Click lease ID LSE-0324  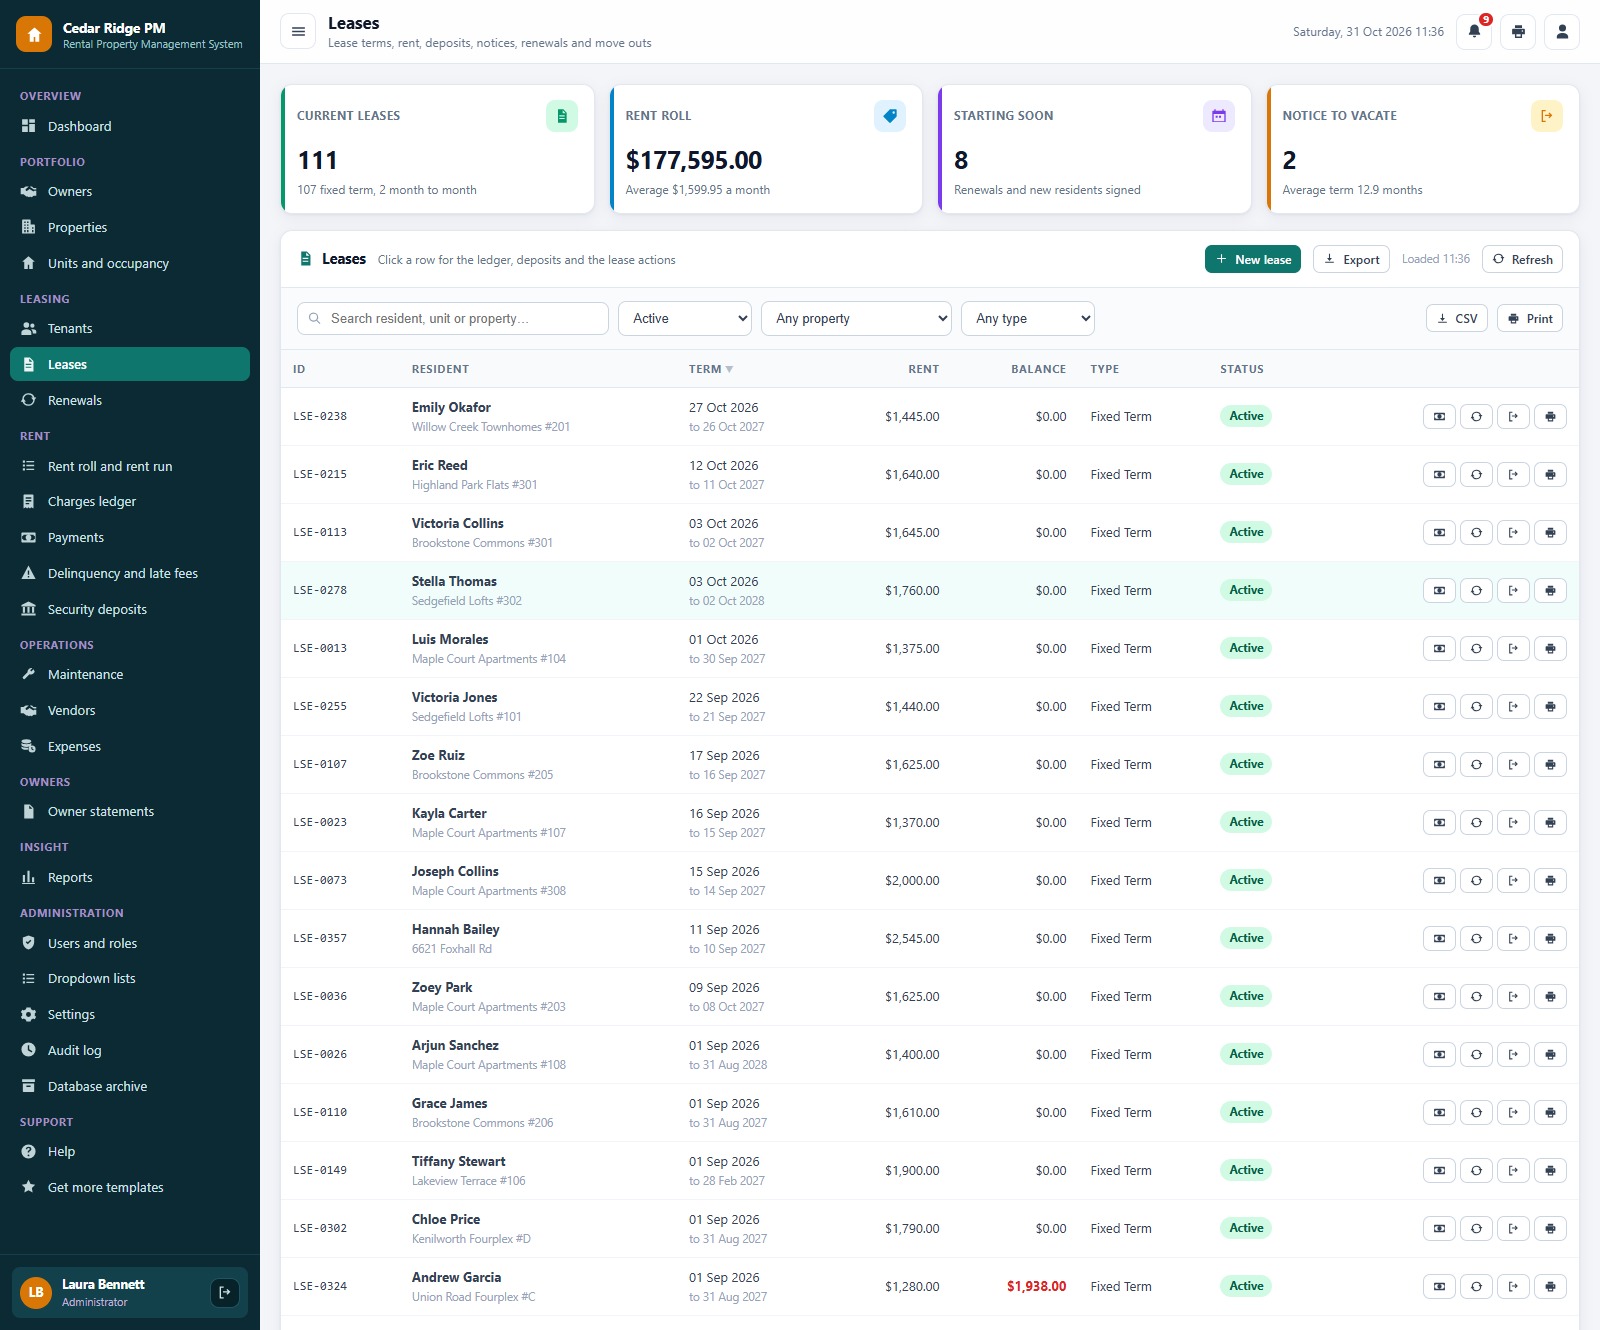point(320,1286)
